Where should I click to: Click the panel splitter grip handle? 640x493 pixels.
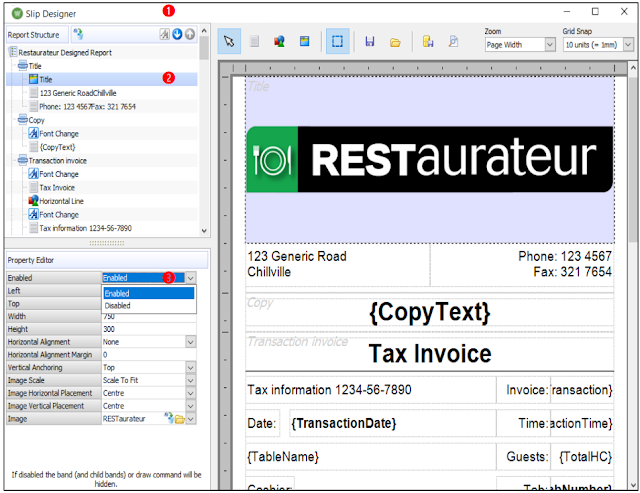(107, 243)
